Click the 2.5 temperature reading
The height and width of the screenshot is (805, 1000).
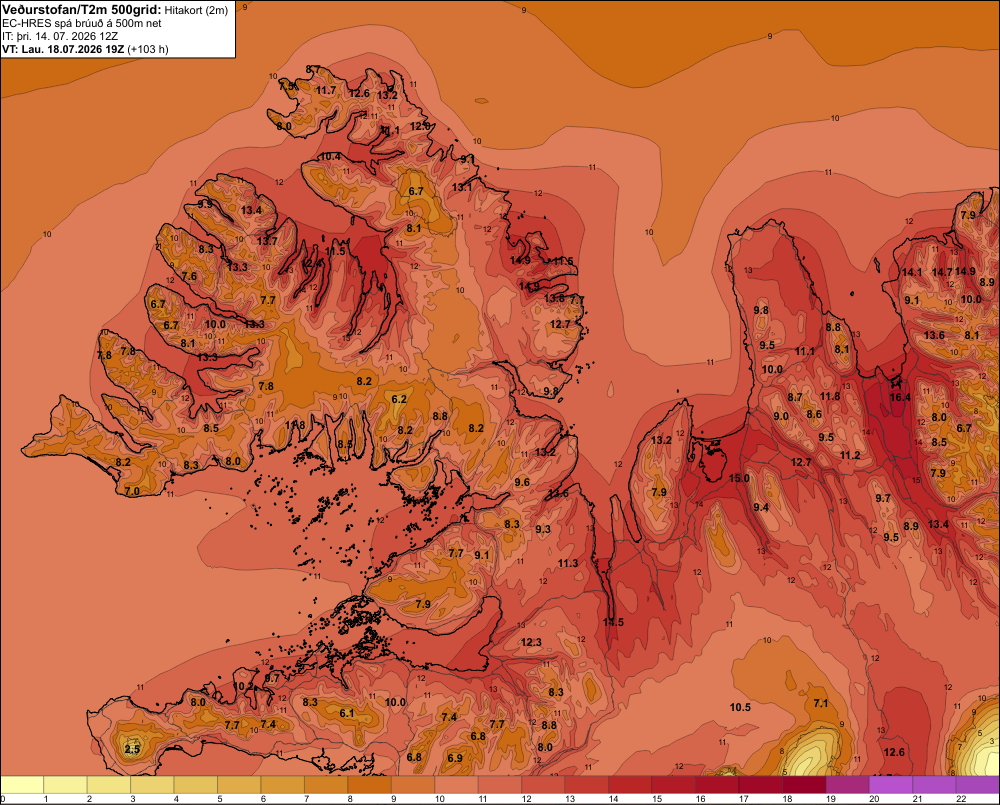[132, 749]
